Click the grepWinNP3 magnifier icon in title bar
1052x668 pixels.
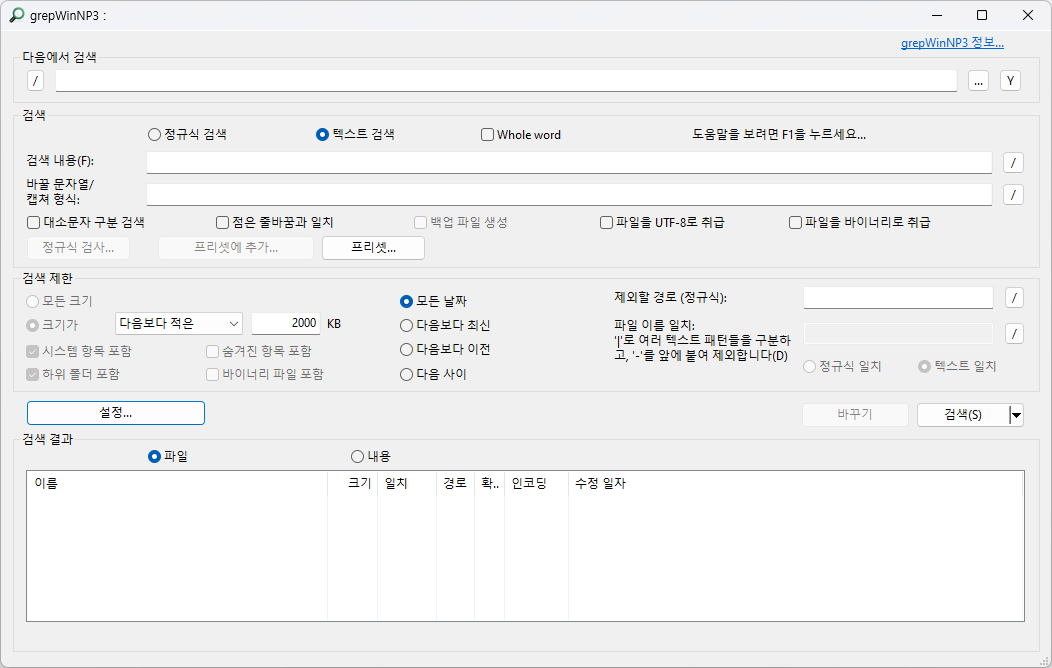click(17, 15)
